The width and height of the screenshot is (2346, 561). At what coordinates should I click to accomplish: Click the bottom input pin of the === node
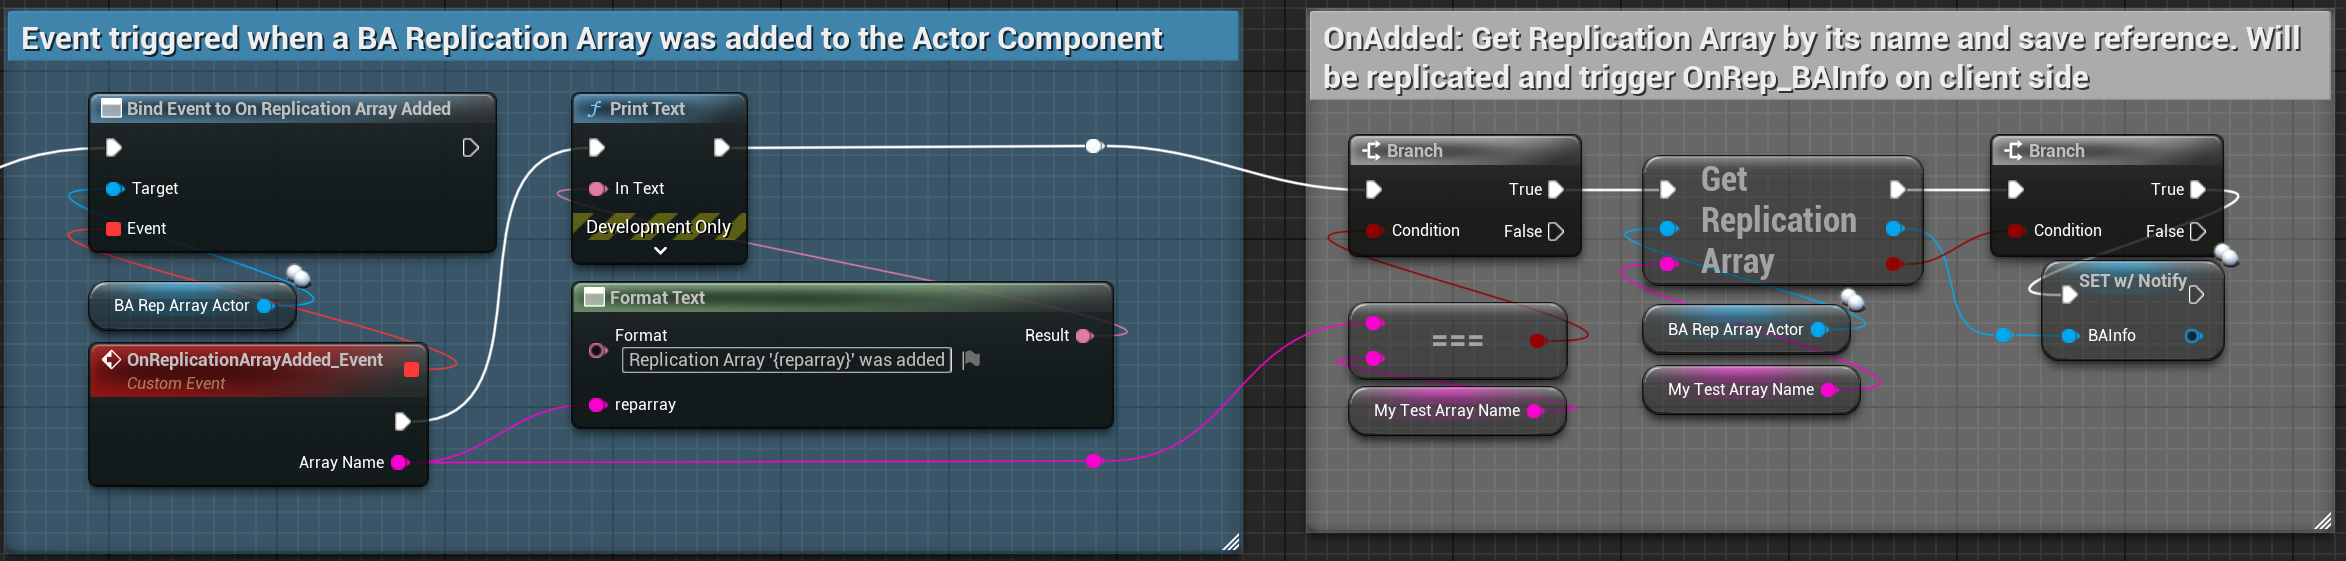[x=1375, y=359]
